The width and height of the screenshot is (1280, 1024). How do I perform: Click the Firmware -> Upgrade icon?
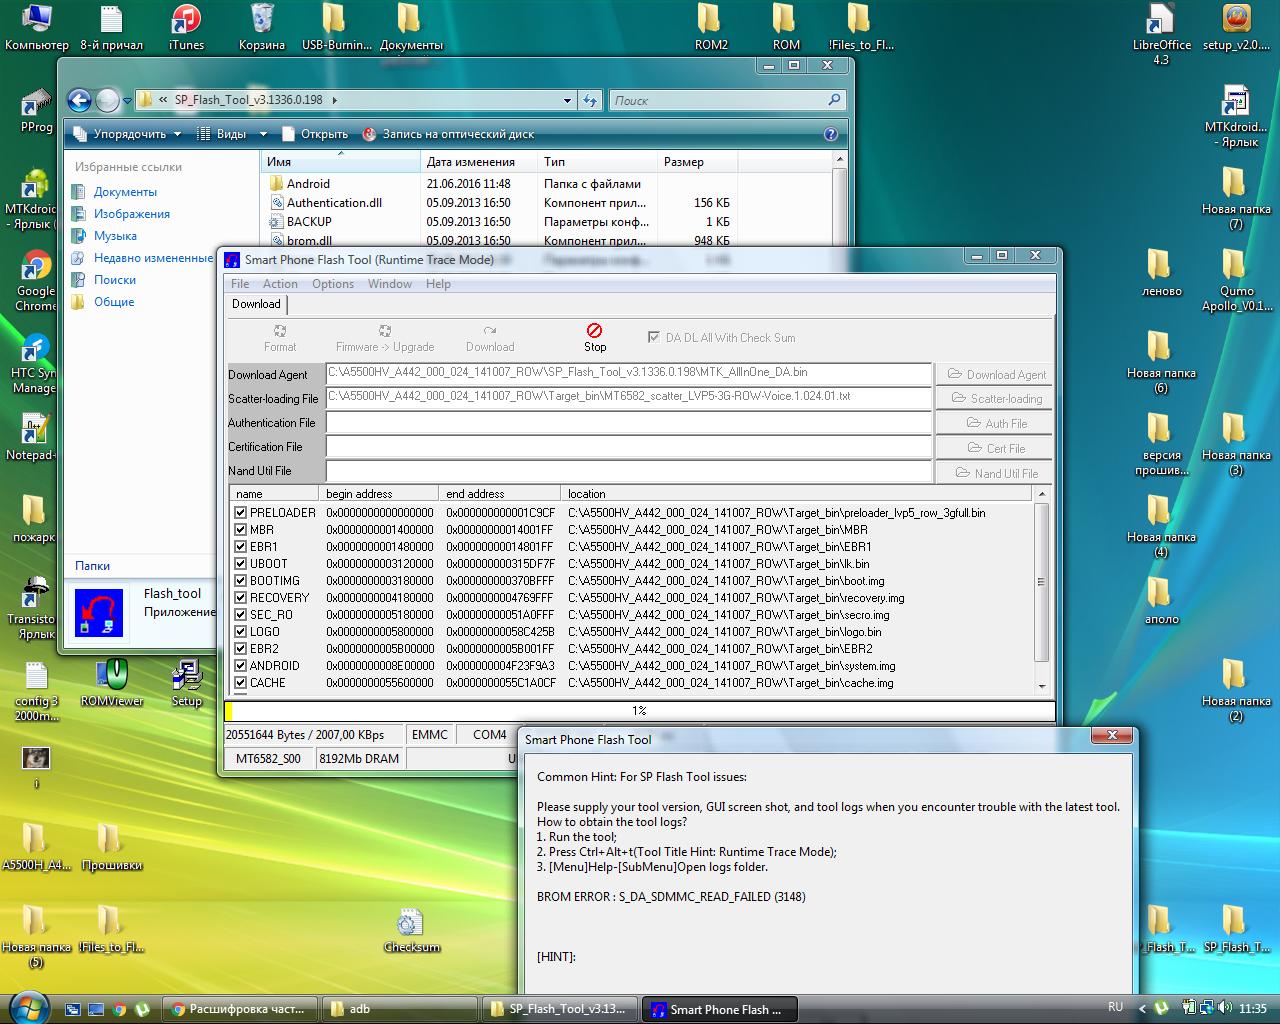385,331
